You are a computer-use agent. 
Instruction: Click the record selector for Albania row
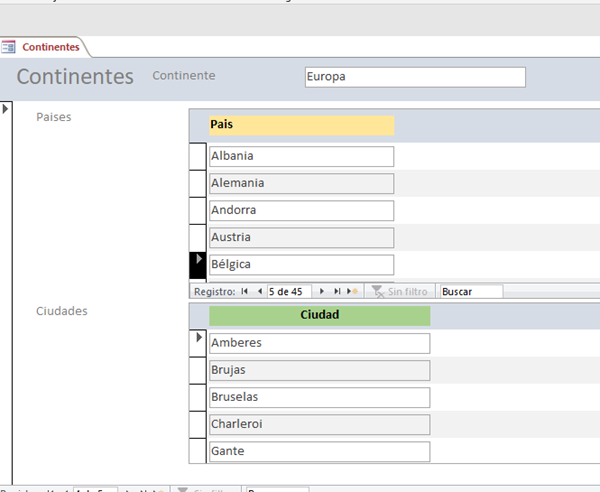198,156
